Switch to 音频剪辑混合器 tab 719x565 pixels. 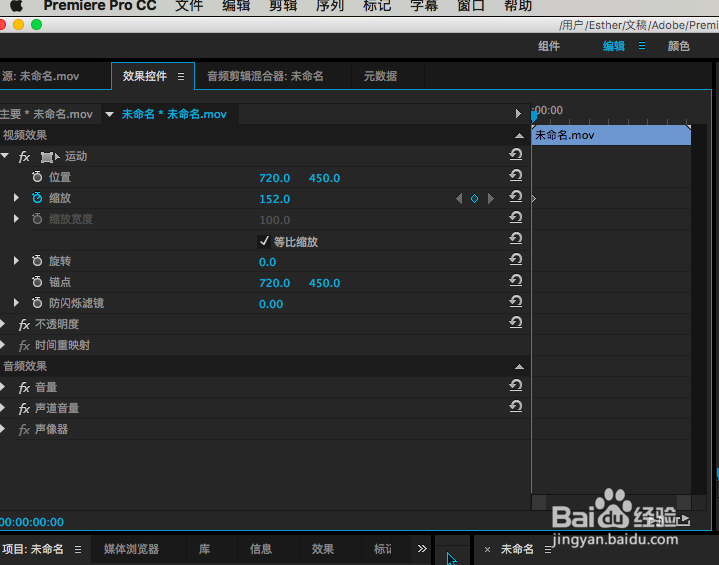pyautogui.click(x=265, y=76)
